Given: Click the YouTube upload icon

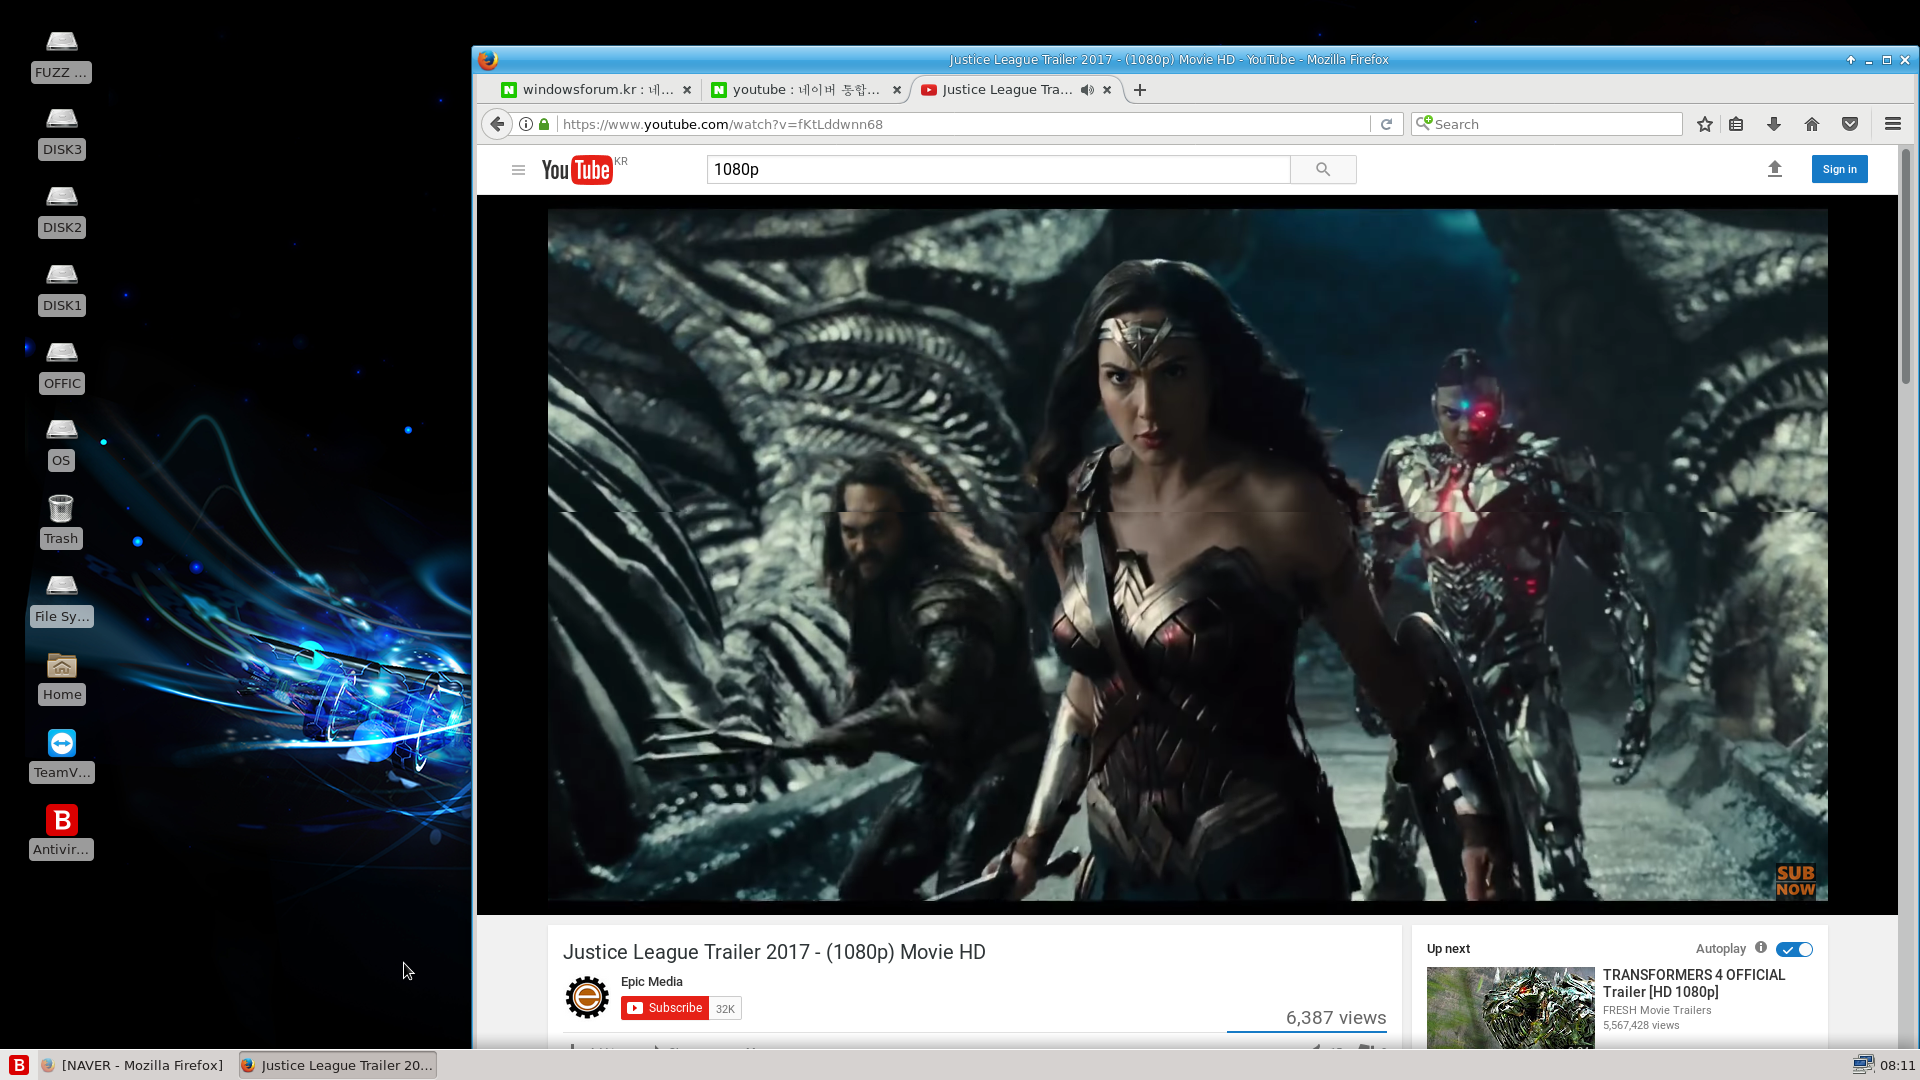Looking at the screenshot, I should point(1775,169).
